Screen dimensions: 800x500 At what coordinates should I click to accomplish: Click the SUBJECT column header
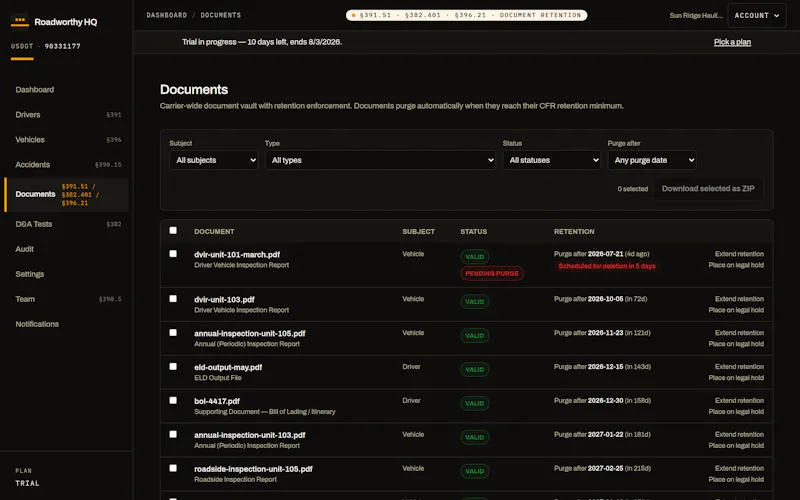[418, 232]
